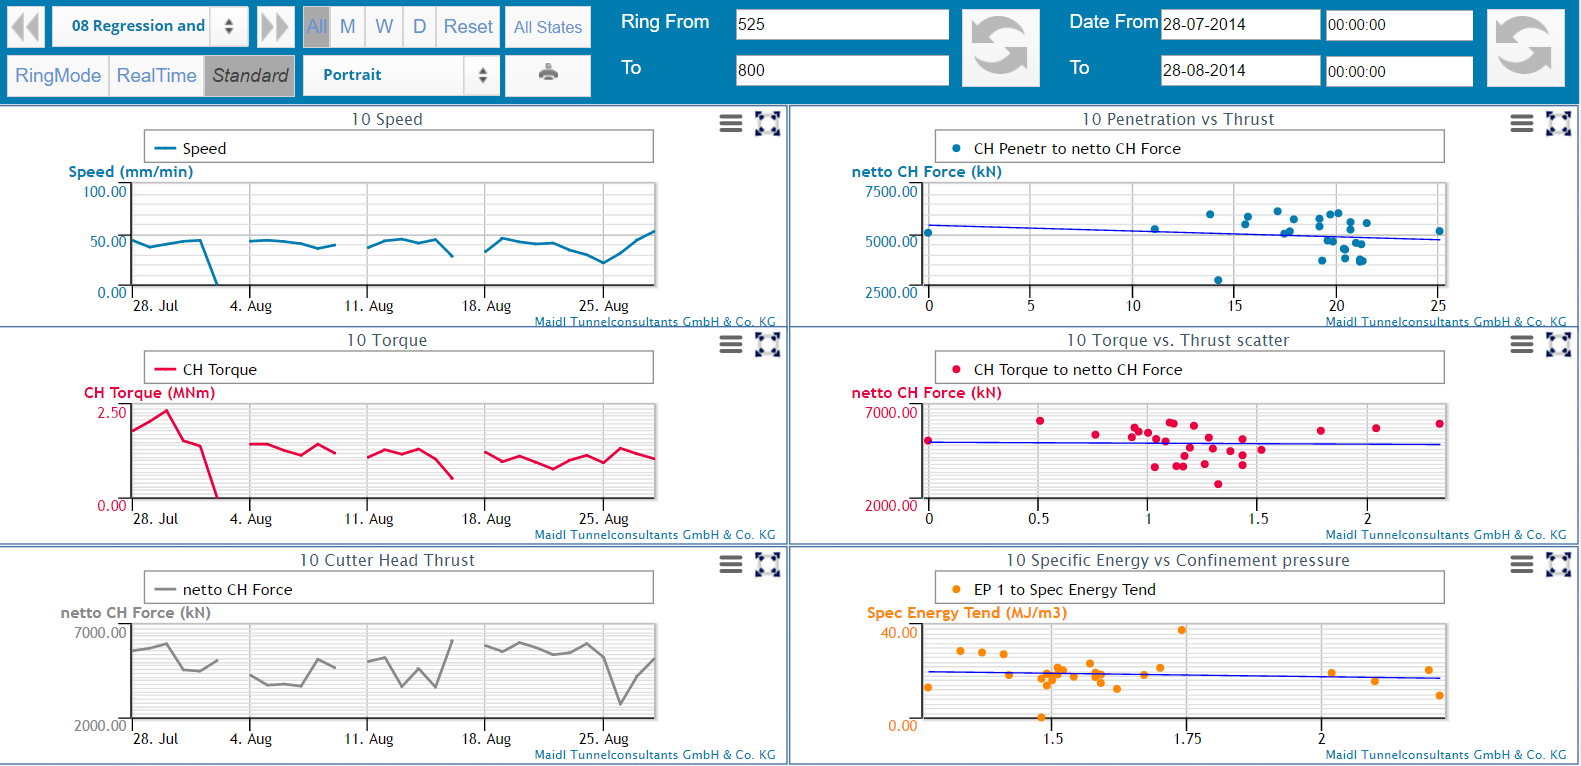This screenshot has height=766, width=1581.
Task: Go to the next dashboard page
Action: pos(275,27)
